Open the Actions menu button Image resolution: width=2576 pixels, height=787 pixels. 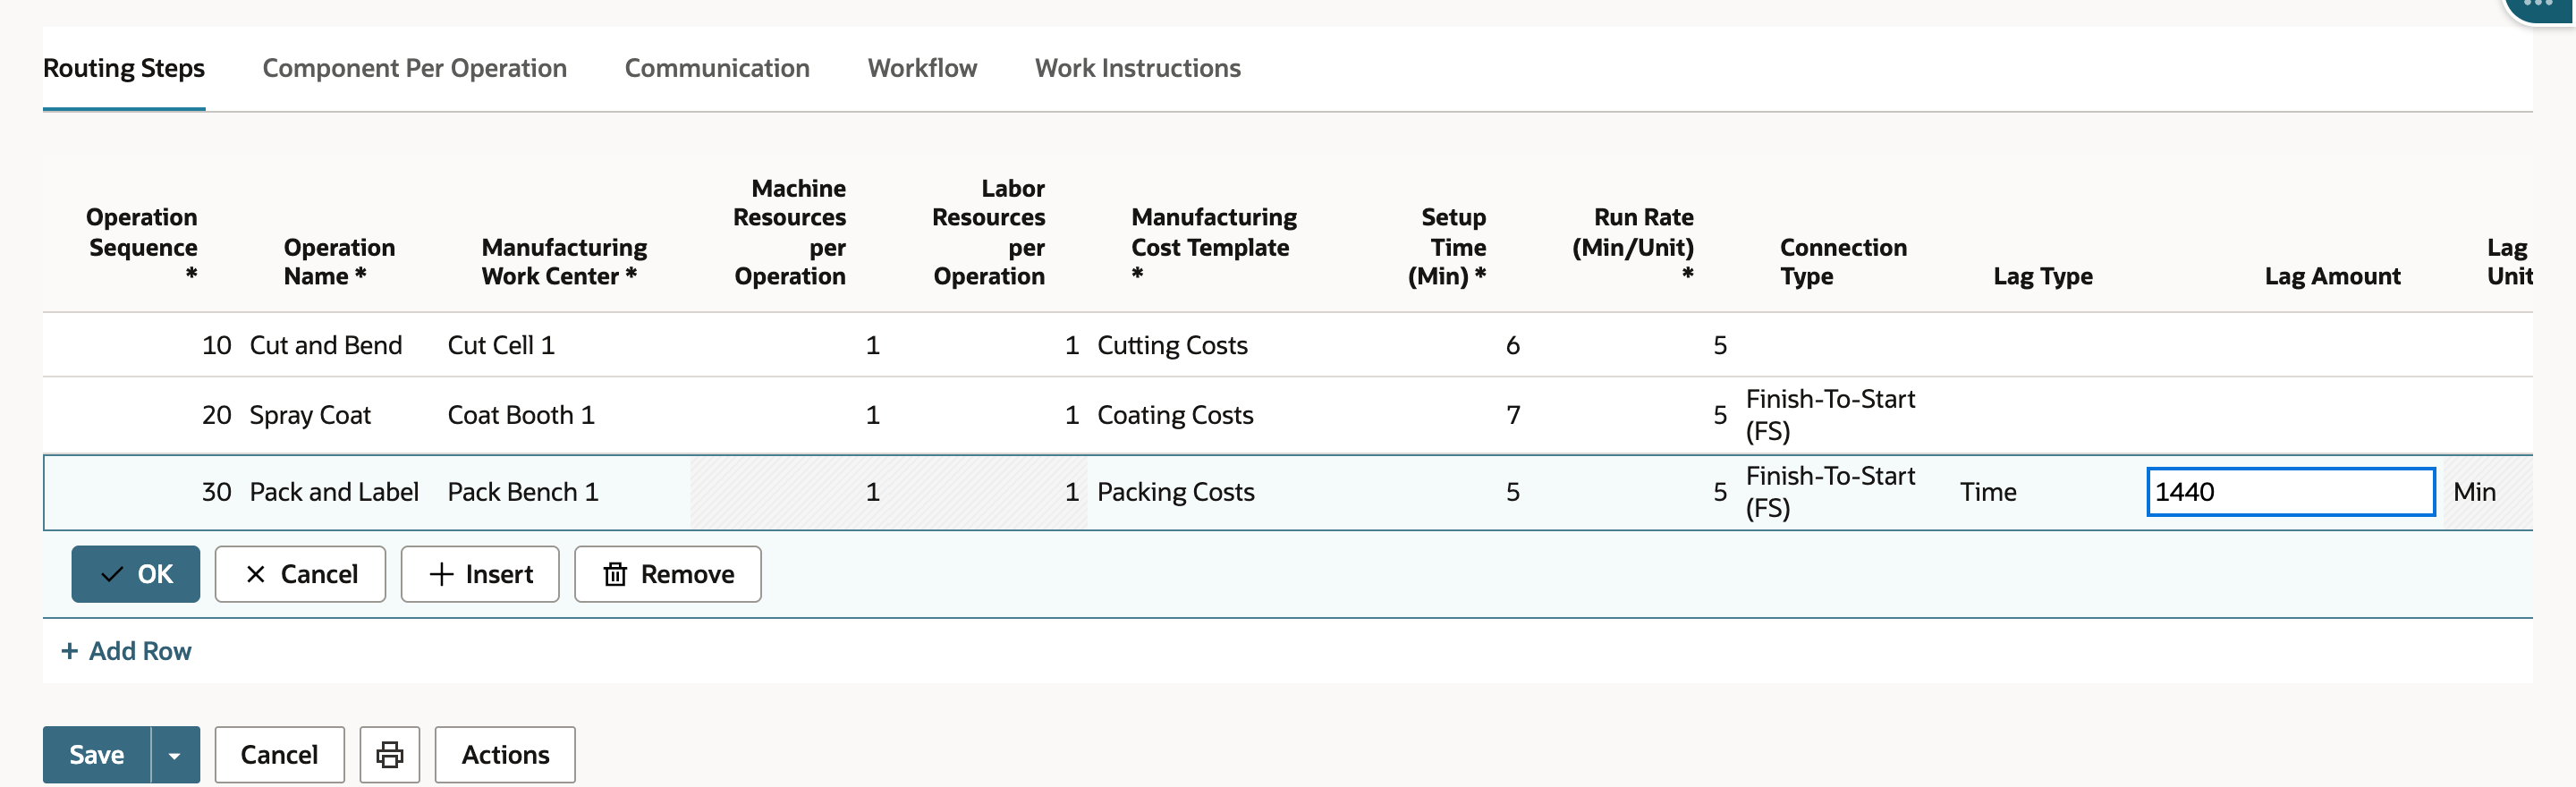point(505,754)
